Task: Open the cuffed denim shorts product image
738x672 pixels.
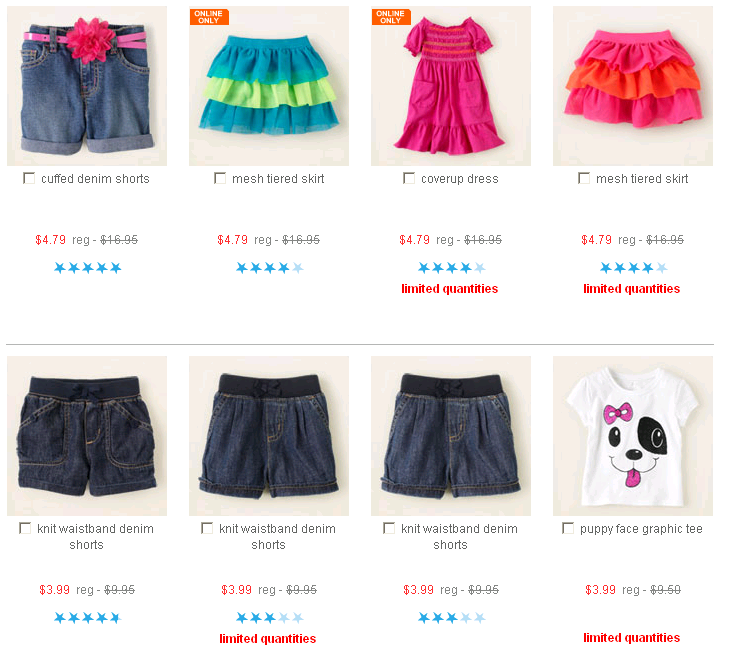Action: [x=87, y=86]
